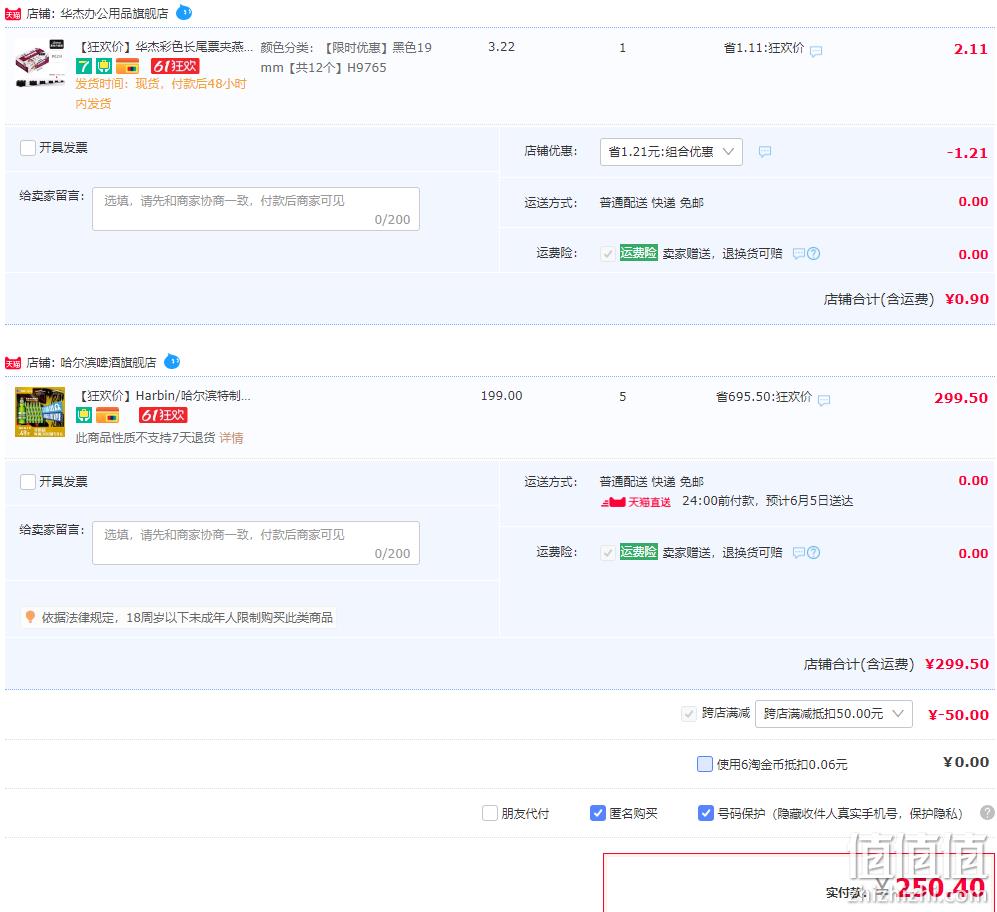
Task: Enable 使用6淘金币抵扣0.06元 checkbox
Action: click(x=705, y=764)
